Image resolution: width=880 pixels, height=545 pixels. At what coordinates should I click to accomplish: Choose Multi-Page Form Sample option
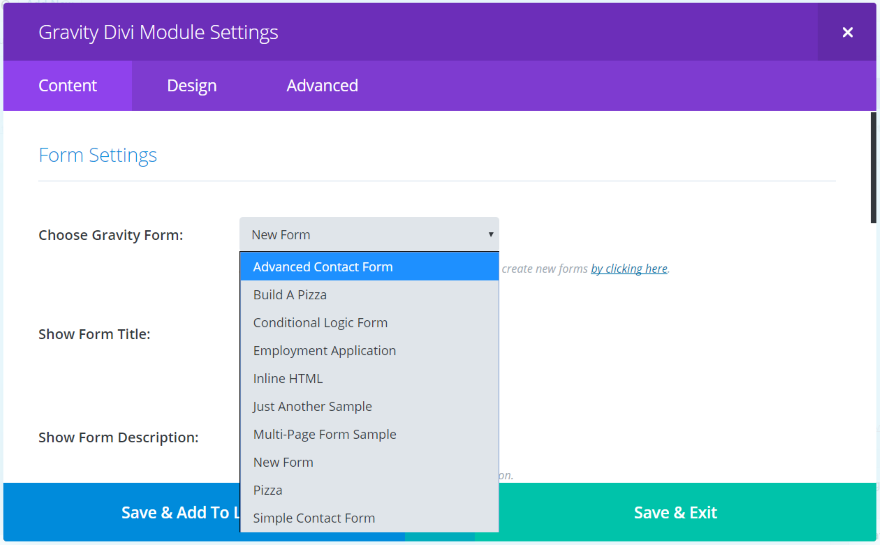pyautogui.click(x=324, y=435)
